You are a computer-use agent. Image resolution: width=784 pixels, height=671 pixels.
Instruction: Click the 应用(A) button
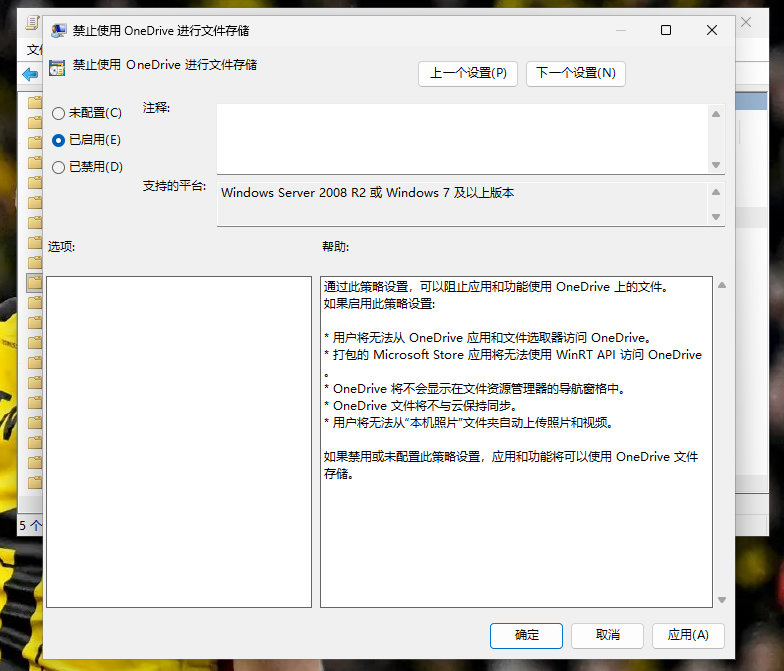click(x=688, y=636)
